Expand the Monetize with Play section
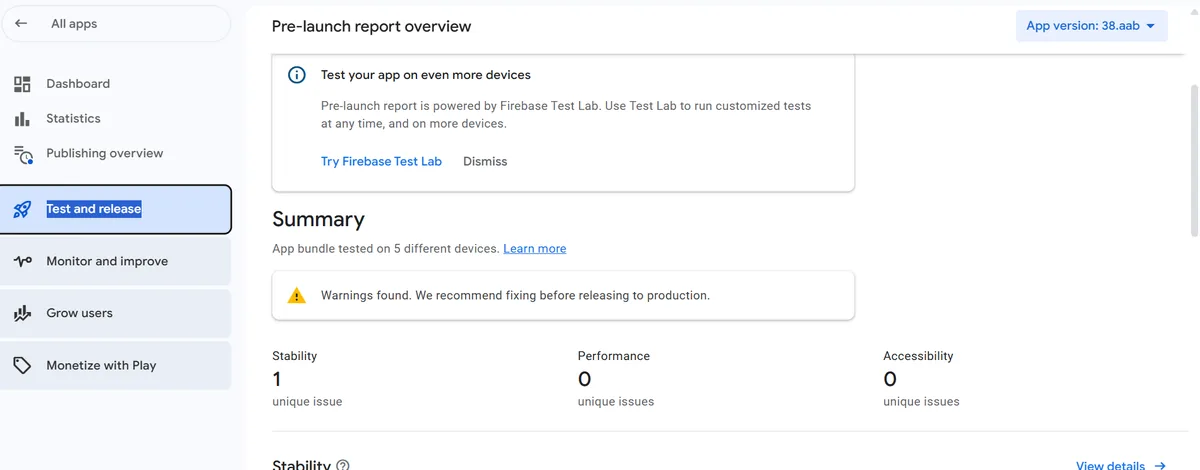The width and height of the screenshot is (1200, 470). pos(116,366)
